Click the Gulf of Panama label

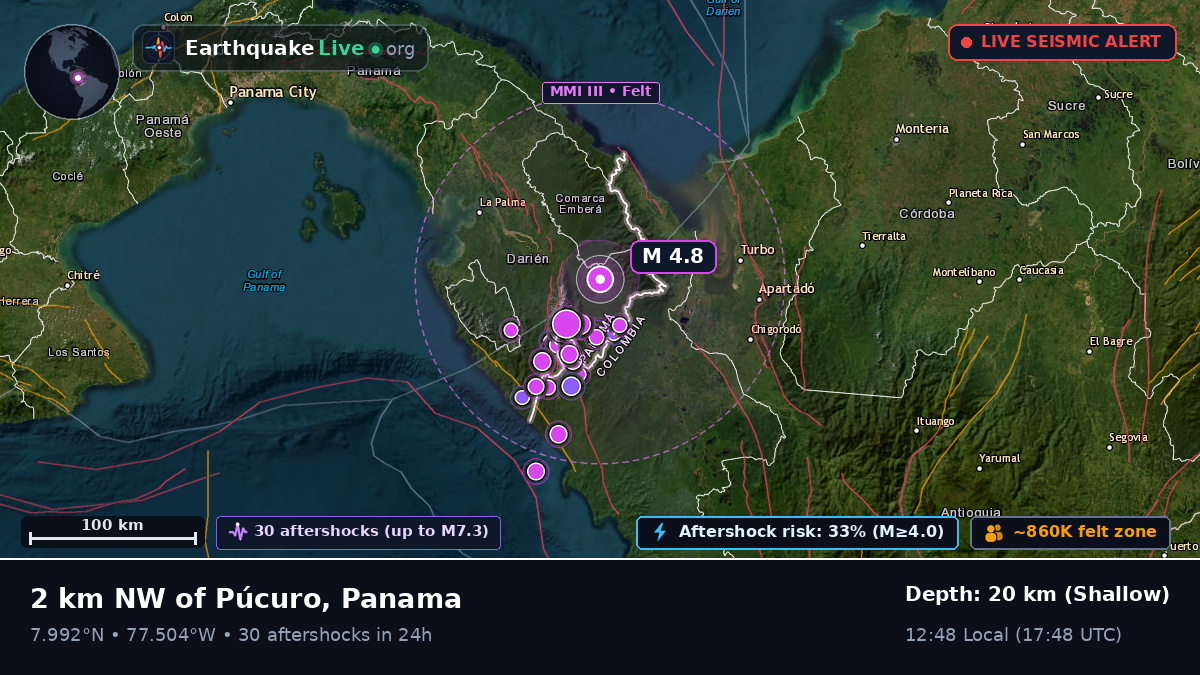264,281
